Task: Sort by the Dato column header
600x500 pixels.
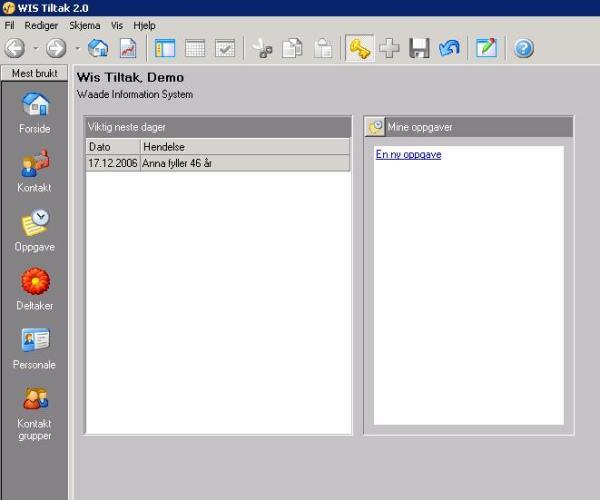Action: (113, 147)
